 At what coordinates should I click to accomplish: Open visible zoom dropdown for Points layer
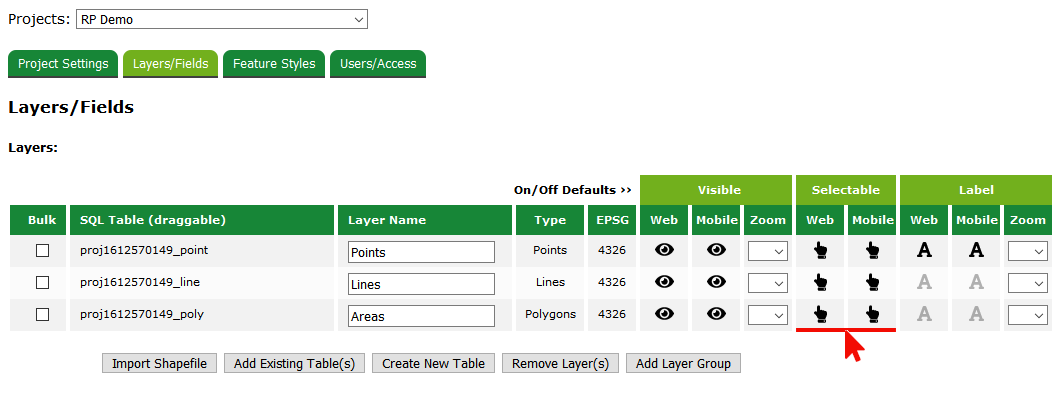click(767, 252)
